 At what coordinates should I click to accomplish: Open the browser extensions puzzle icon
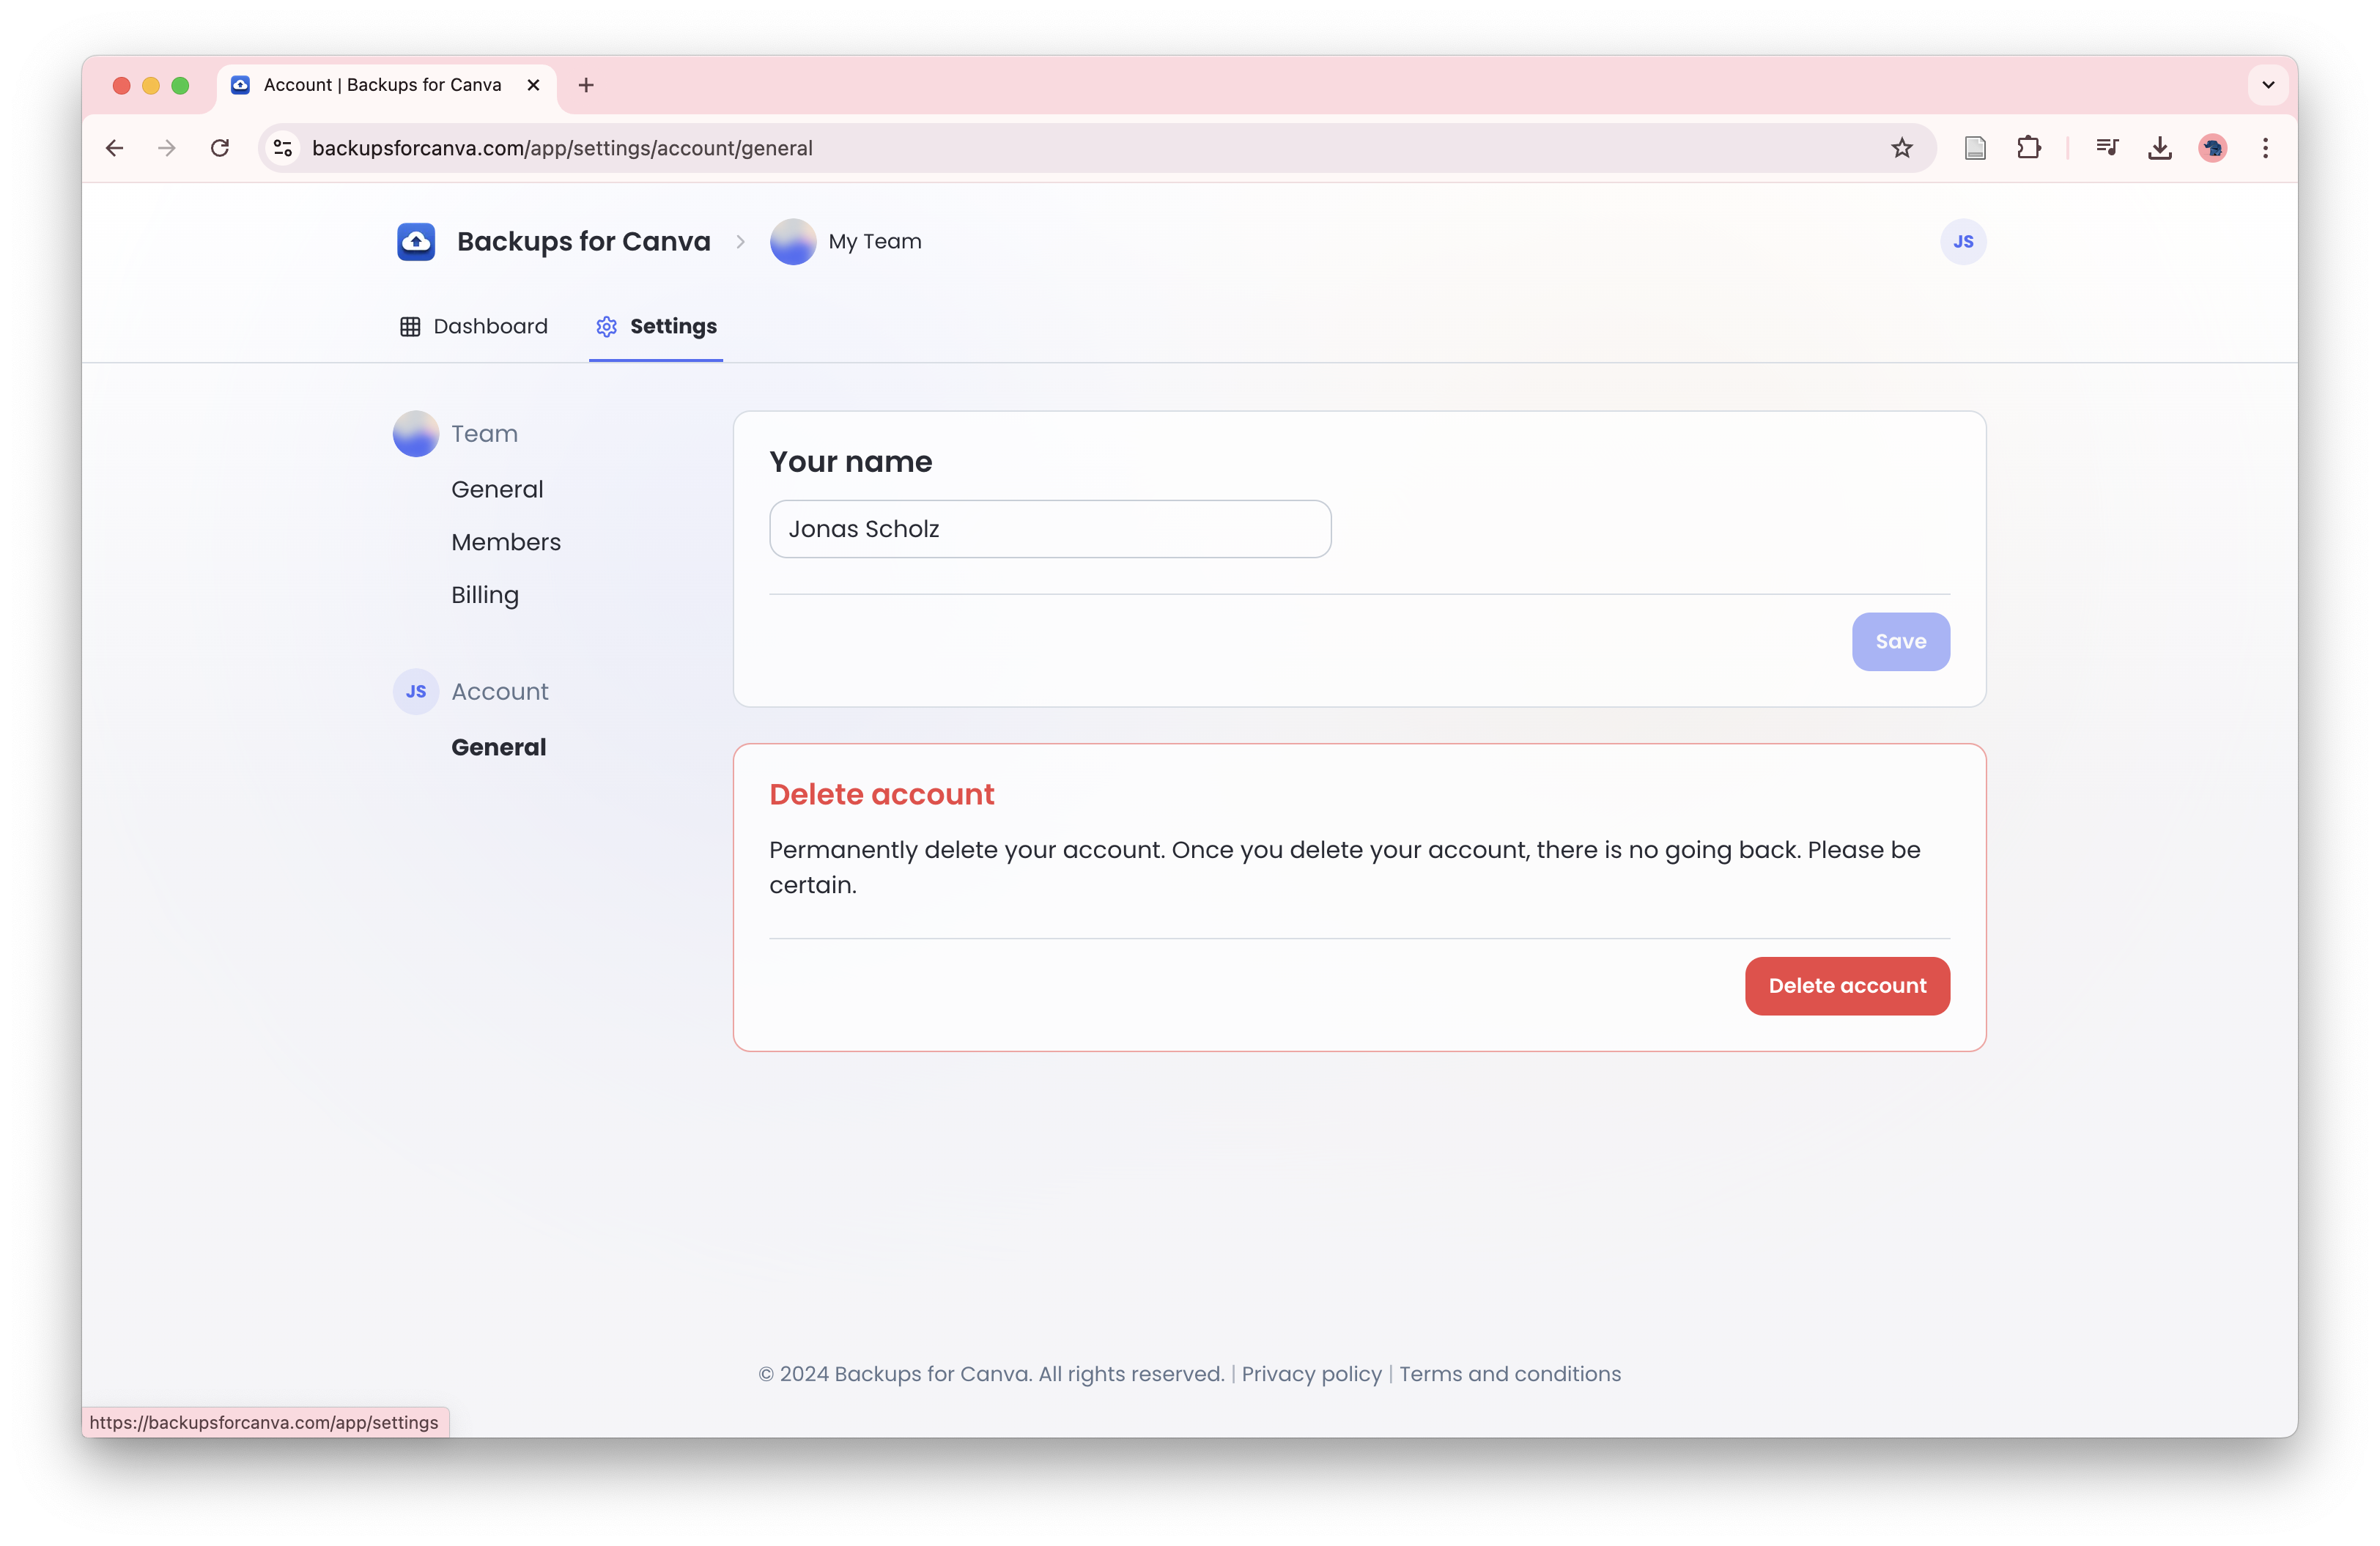coord(2028,148)
